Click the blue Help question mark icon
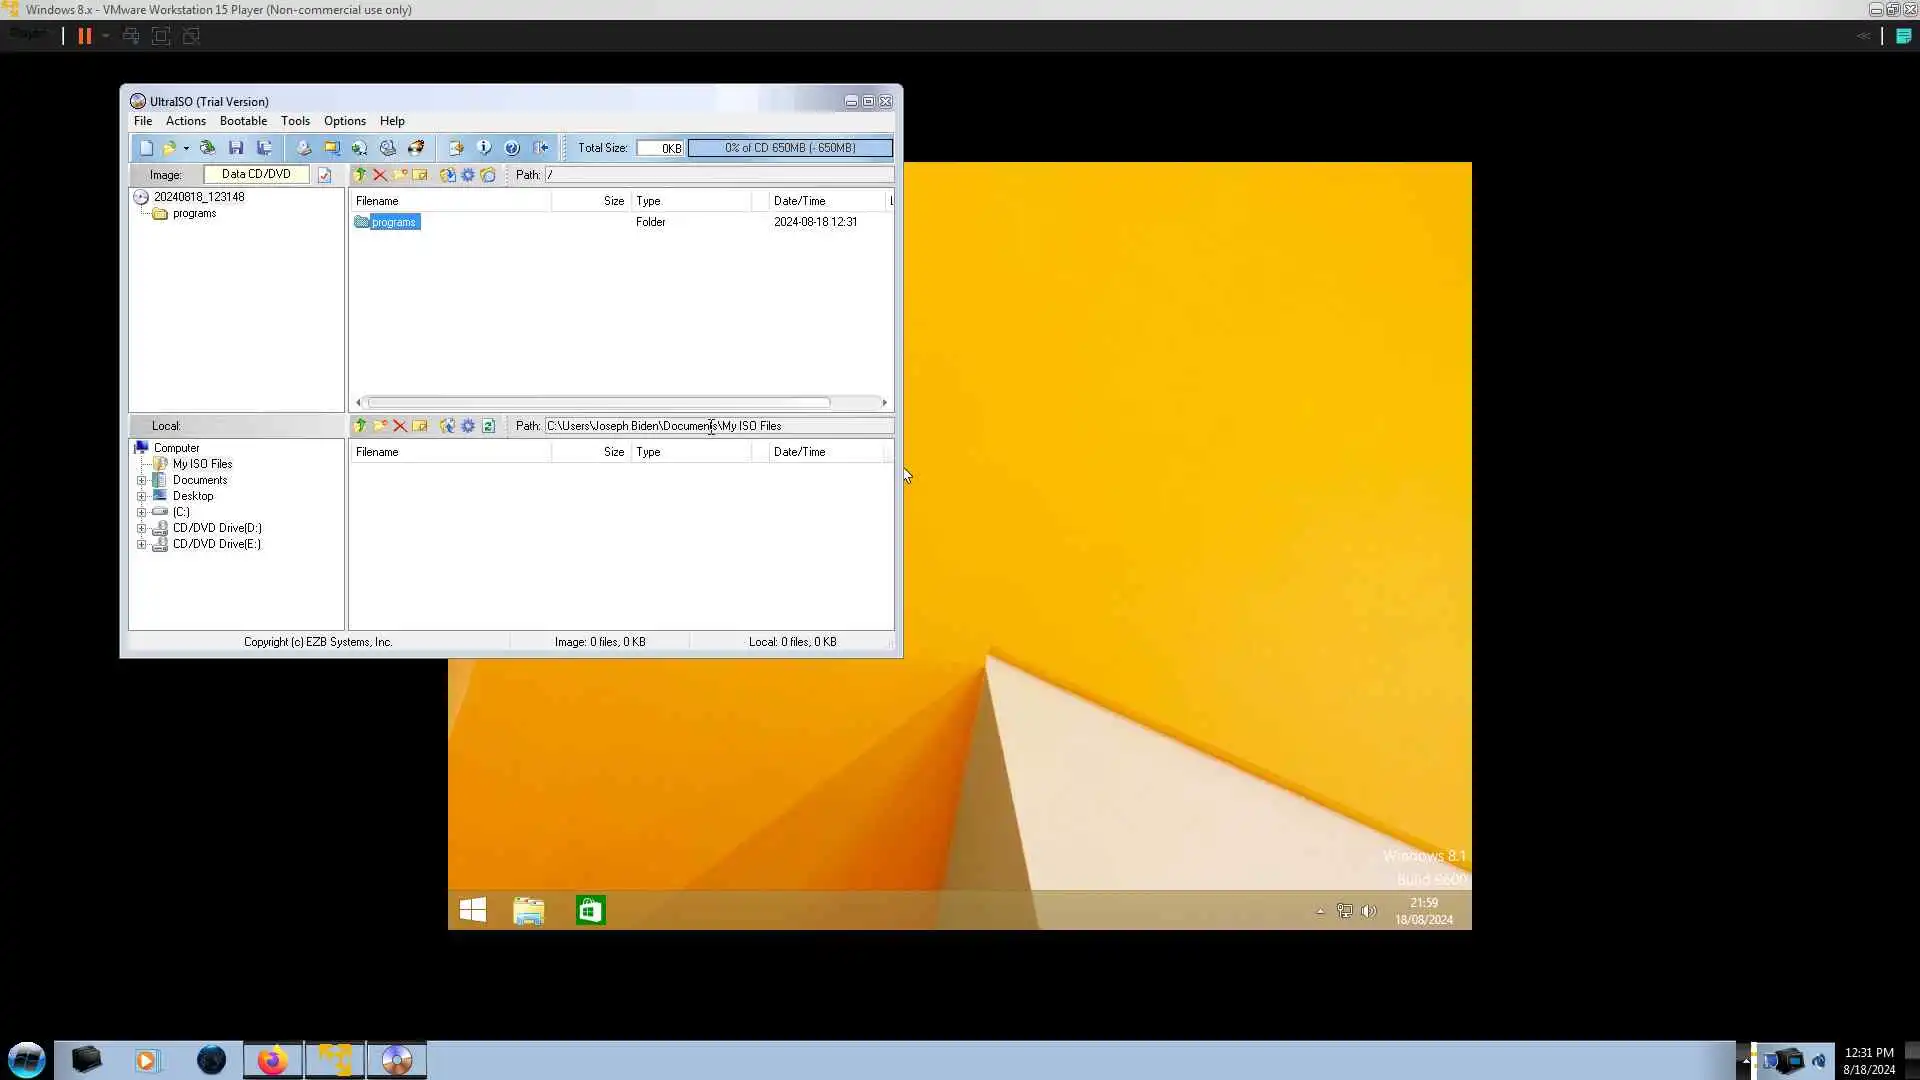Viewport: 1920px width, 1080px height. pyautogui.click(x=512, y=148)
